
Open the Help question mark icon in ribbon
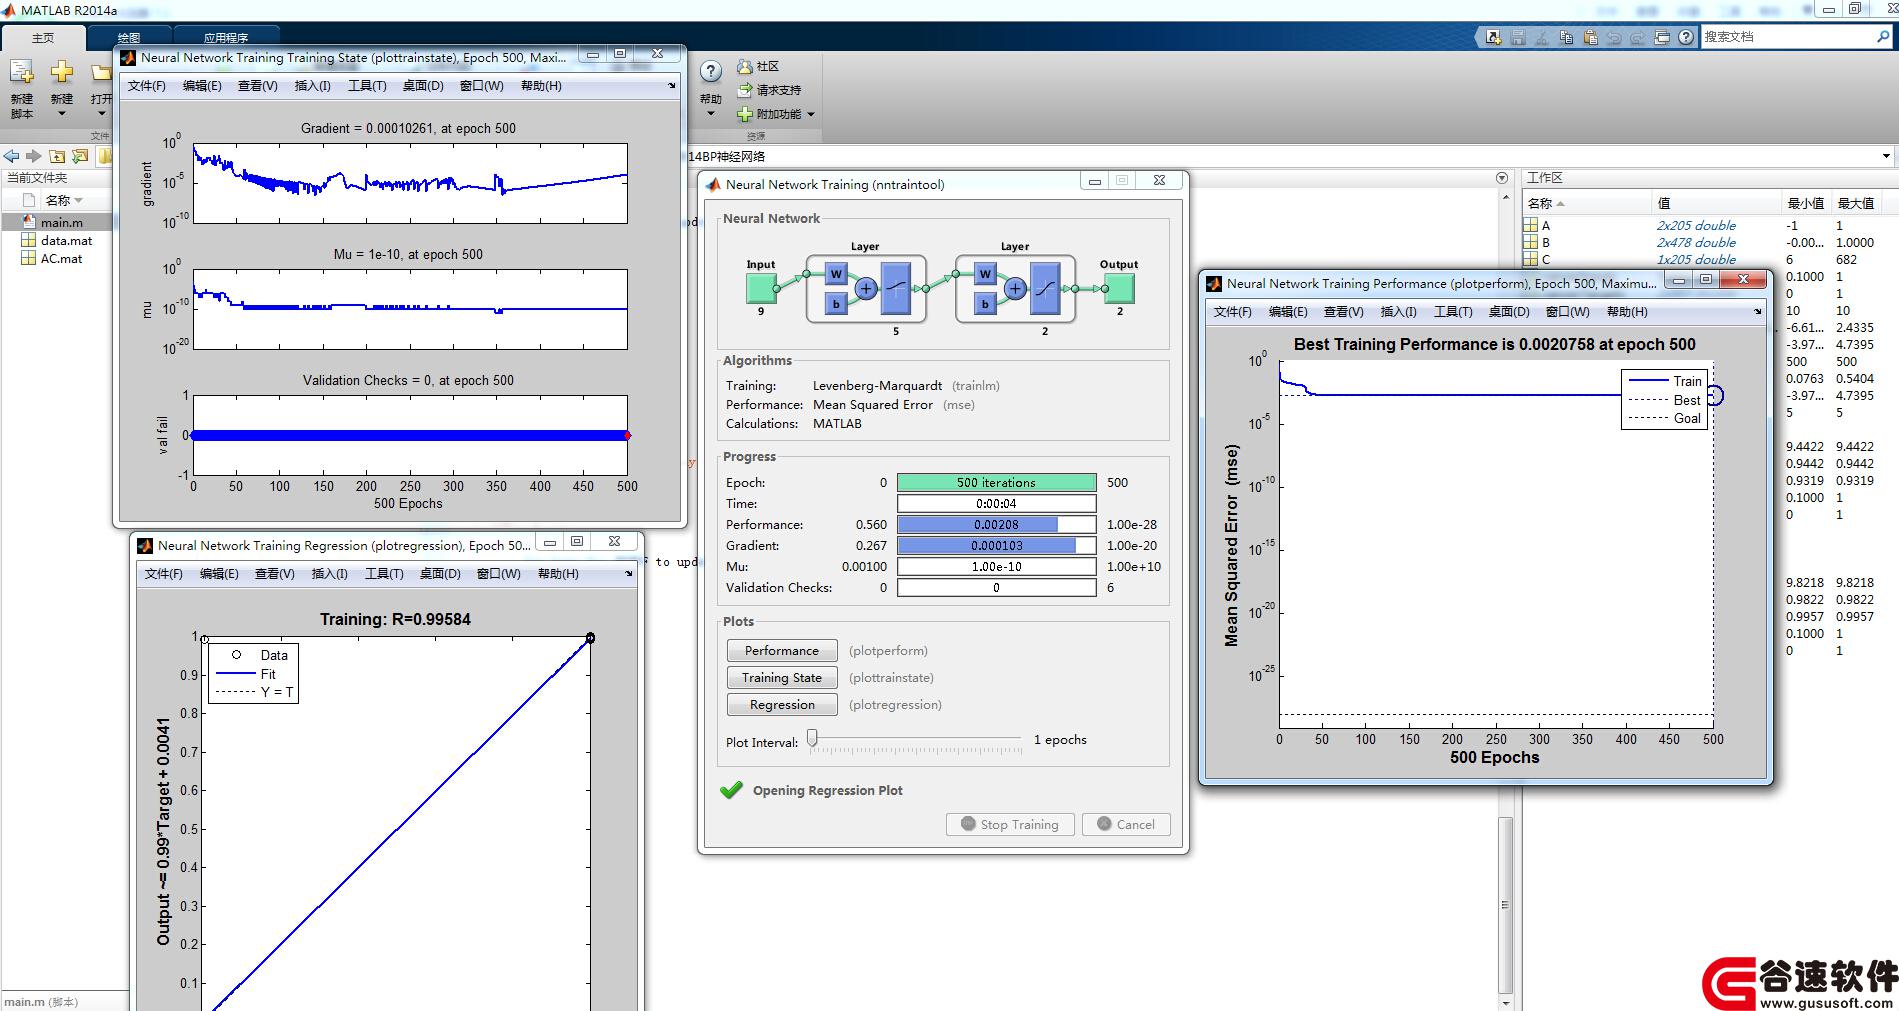click(711, 72)
